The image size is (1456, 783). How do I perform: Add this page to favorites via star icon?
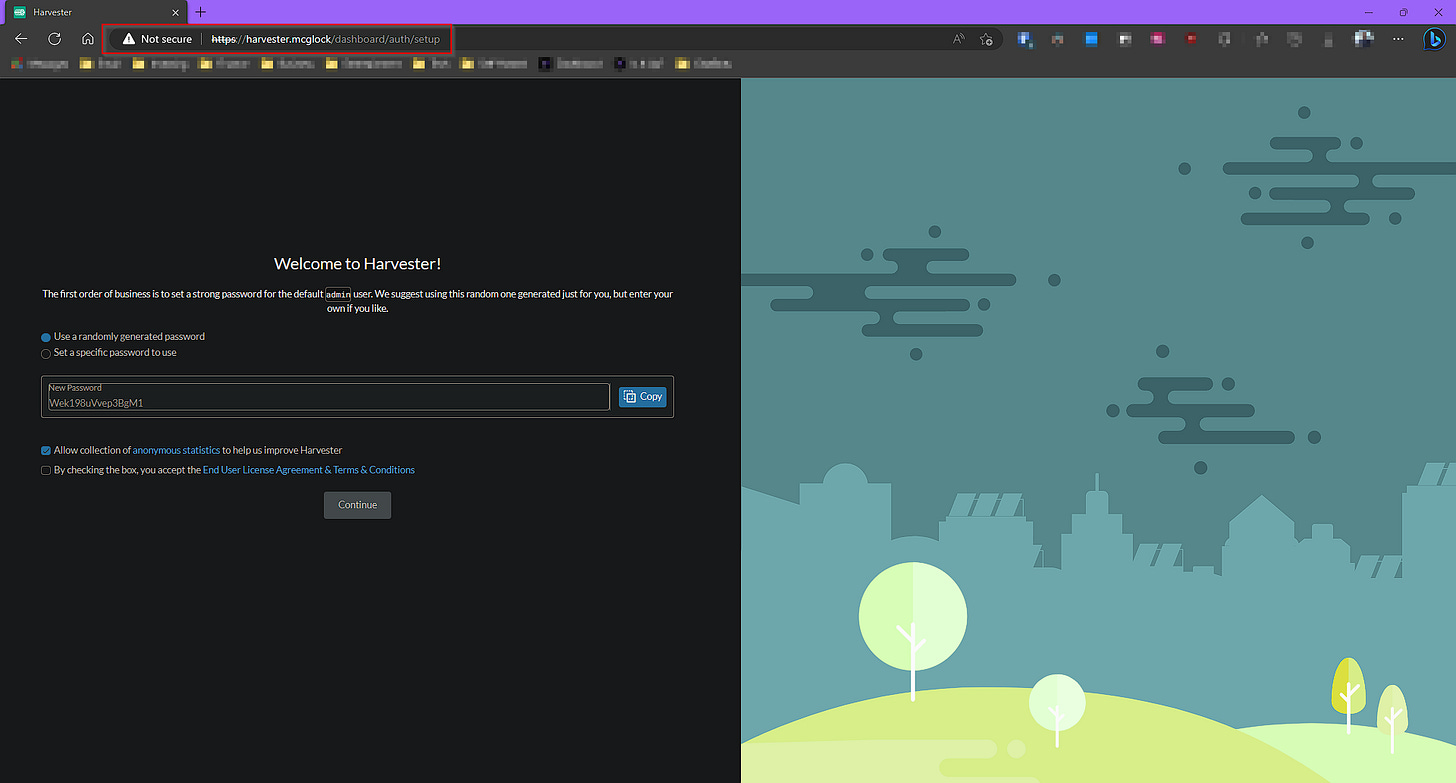tap(986, 38)
